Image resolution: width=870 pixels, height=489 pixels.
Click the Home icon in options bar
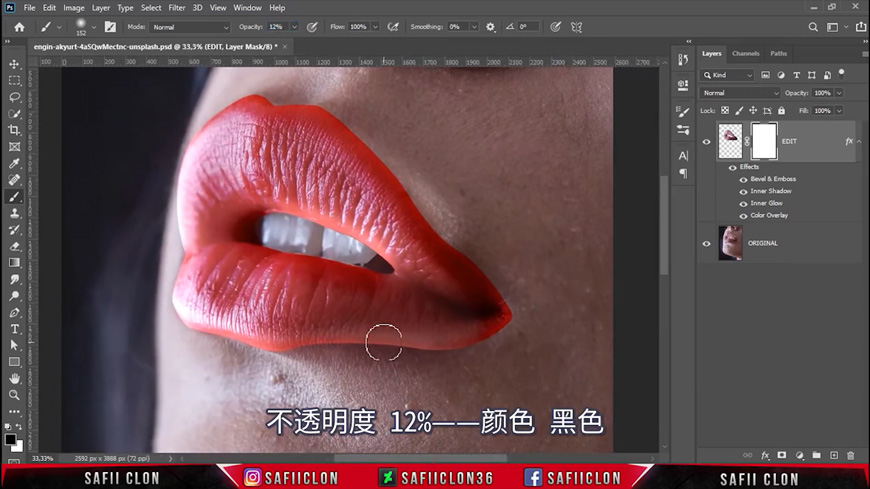(x=19, y=27)
